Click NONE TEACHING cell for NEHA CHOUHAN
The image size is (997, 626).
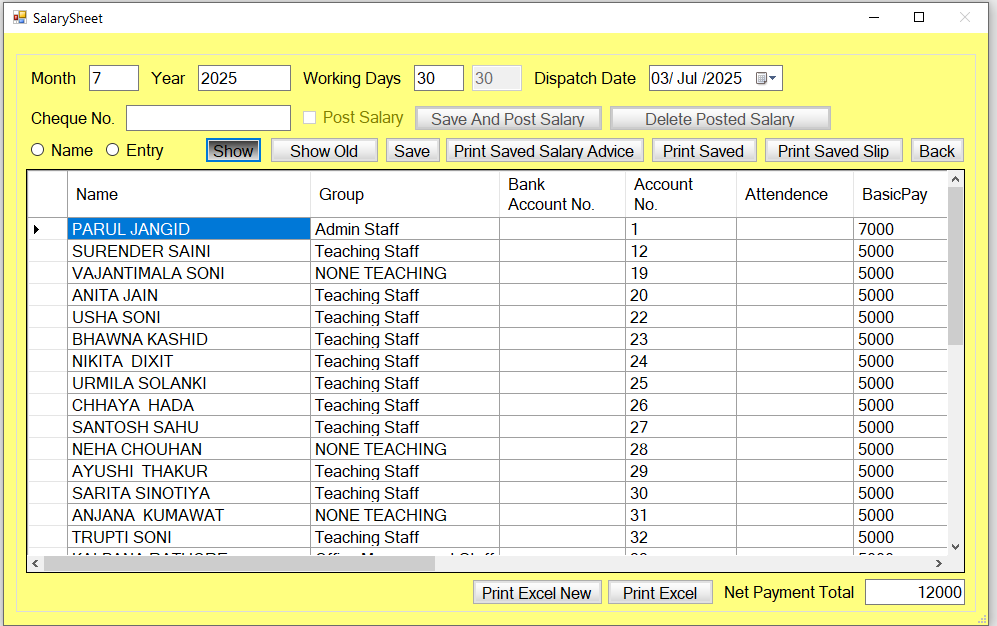[x=405, y=449]
